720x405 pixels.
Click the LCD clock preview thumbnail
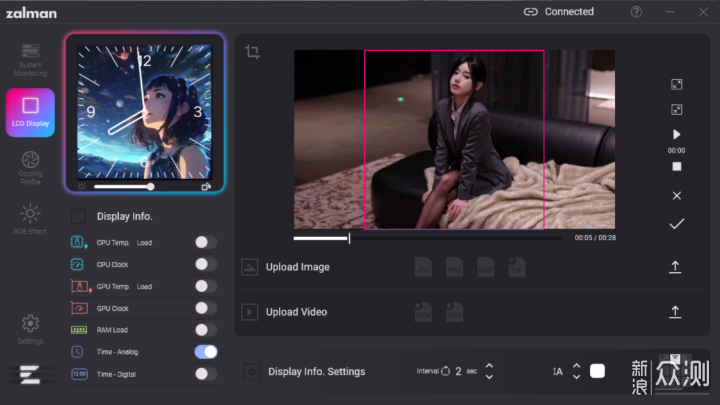tap(144, 112)
